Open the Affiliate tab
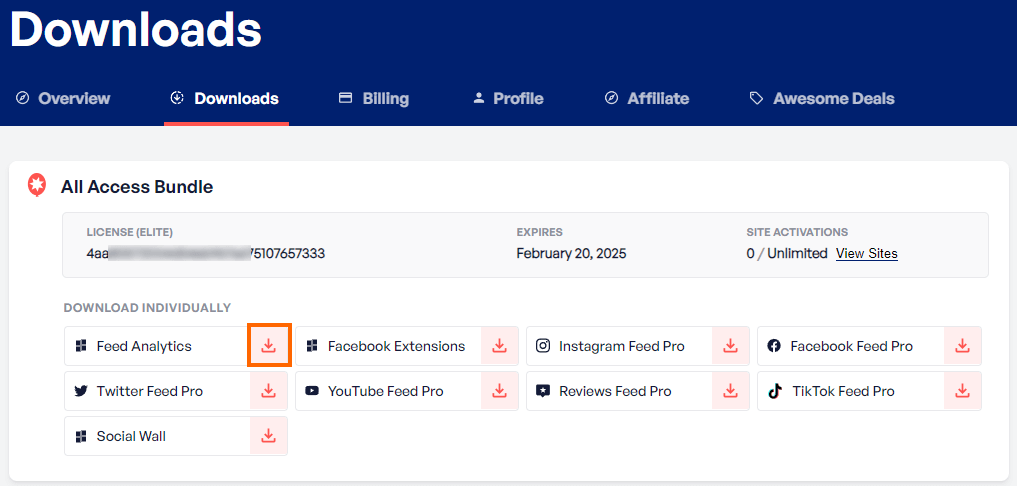Image resolution: width=1017 pixels, height=486 pixels. click(x=647, y=98)
